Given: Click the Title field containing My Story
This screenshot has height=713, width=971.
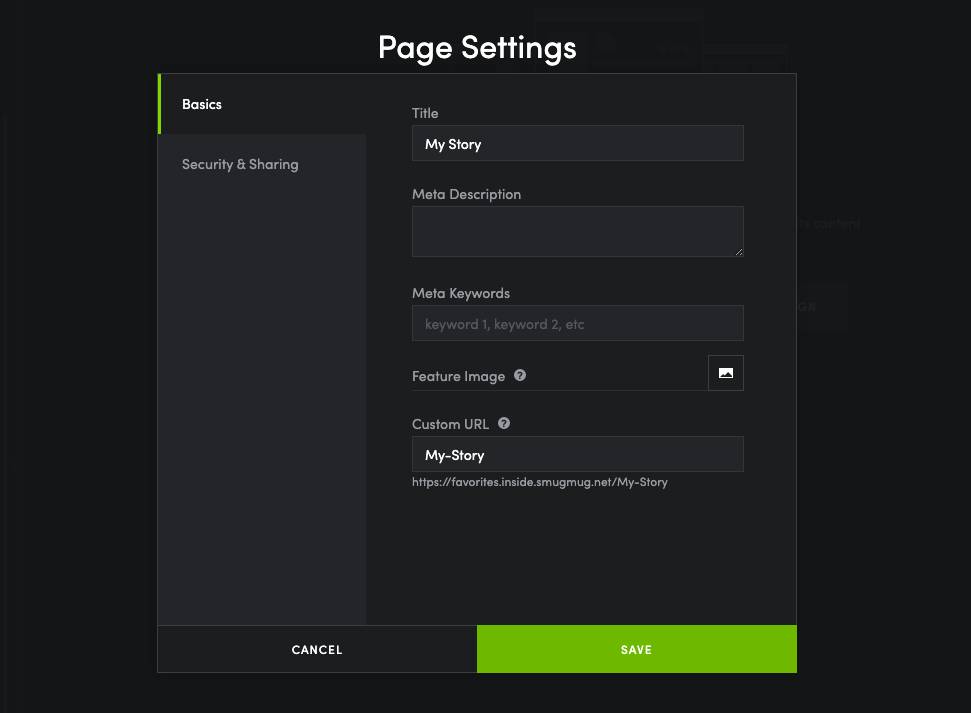Looking at the screenshot, I should tap(577, 144).
